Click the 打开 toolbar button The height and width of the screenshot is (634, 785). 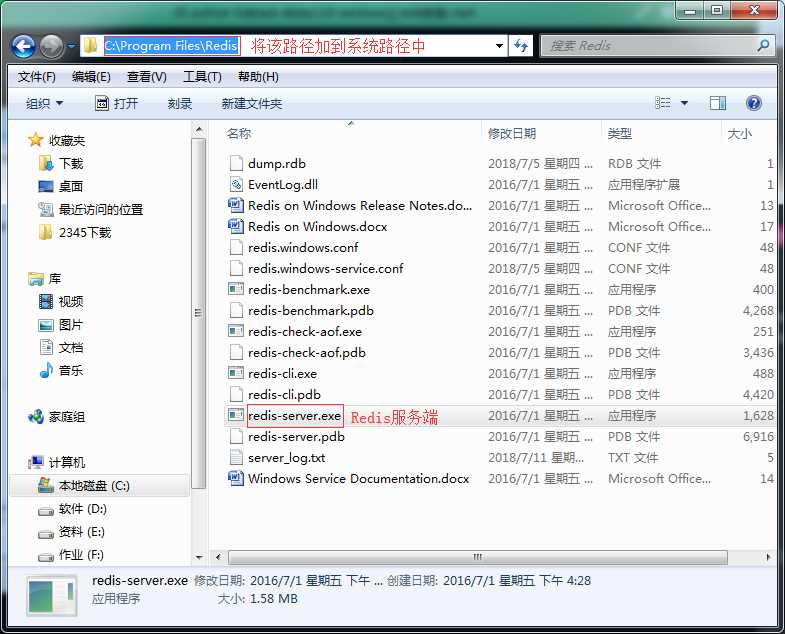116,104
